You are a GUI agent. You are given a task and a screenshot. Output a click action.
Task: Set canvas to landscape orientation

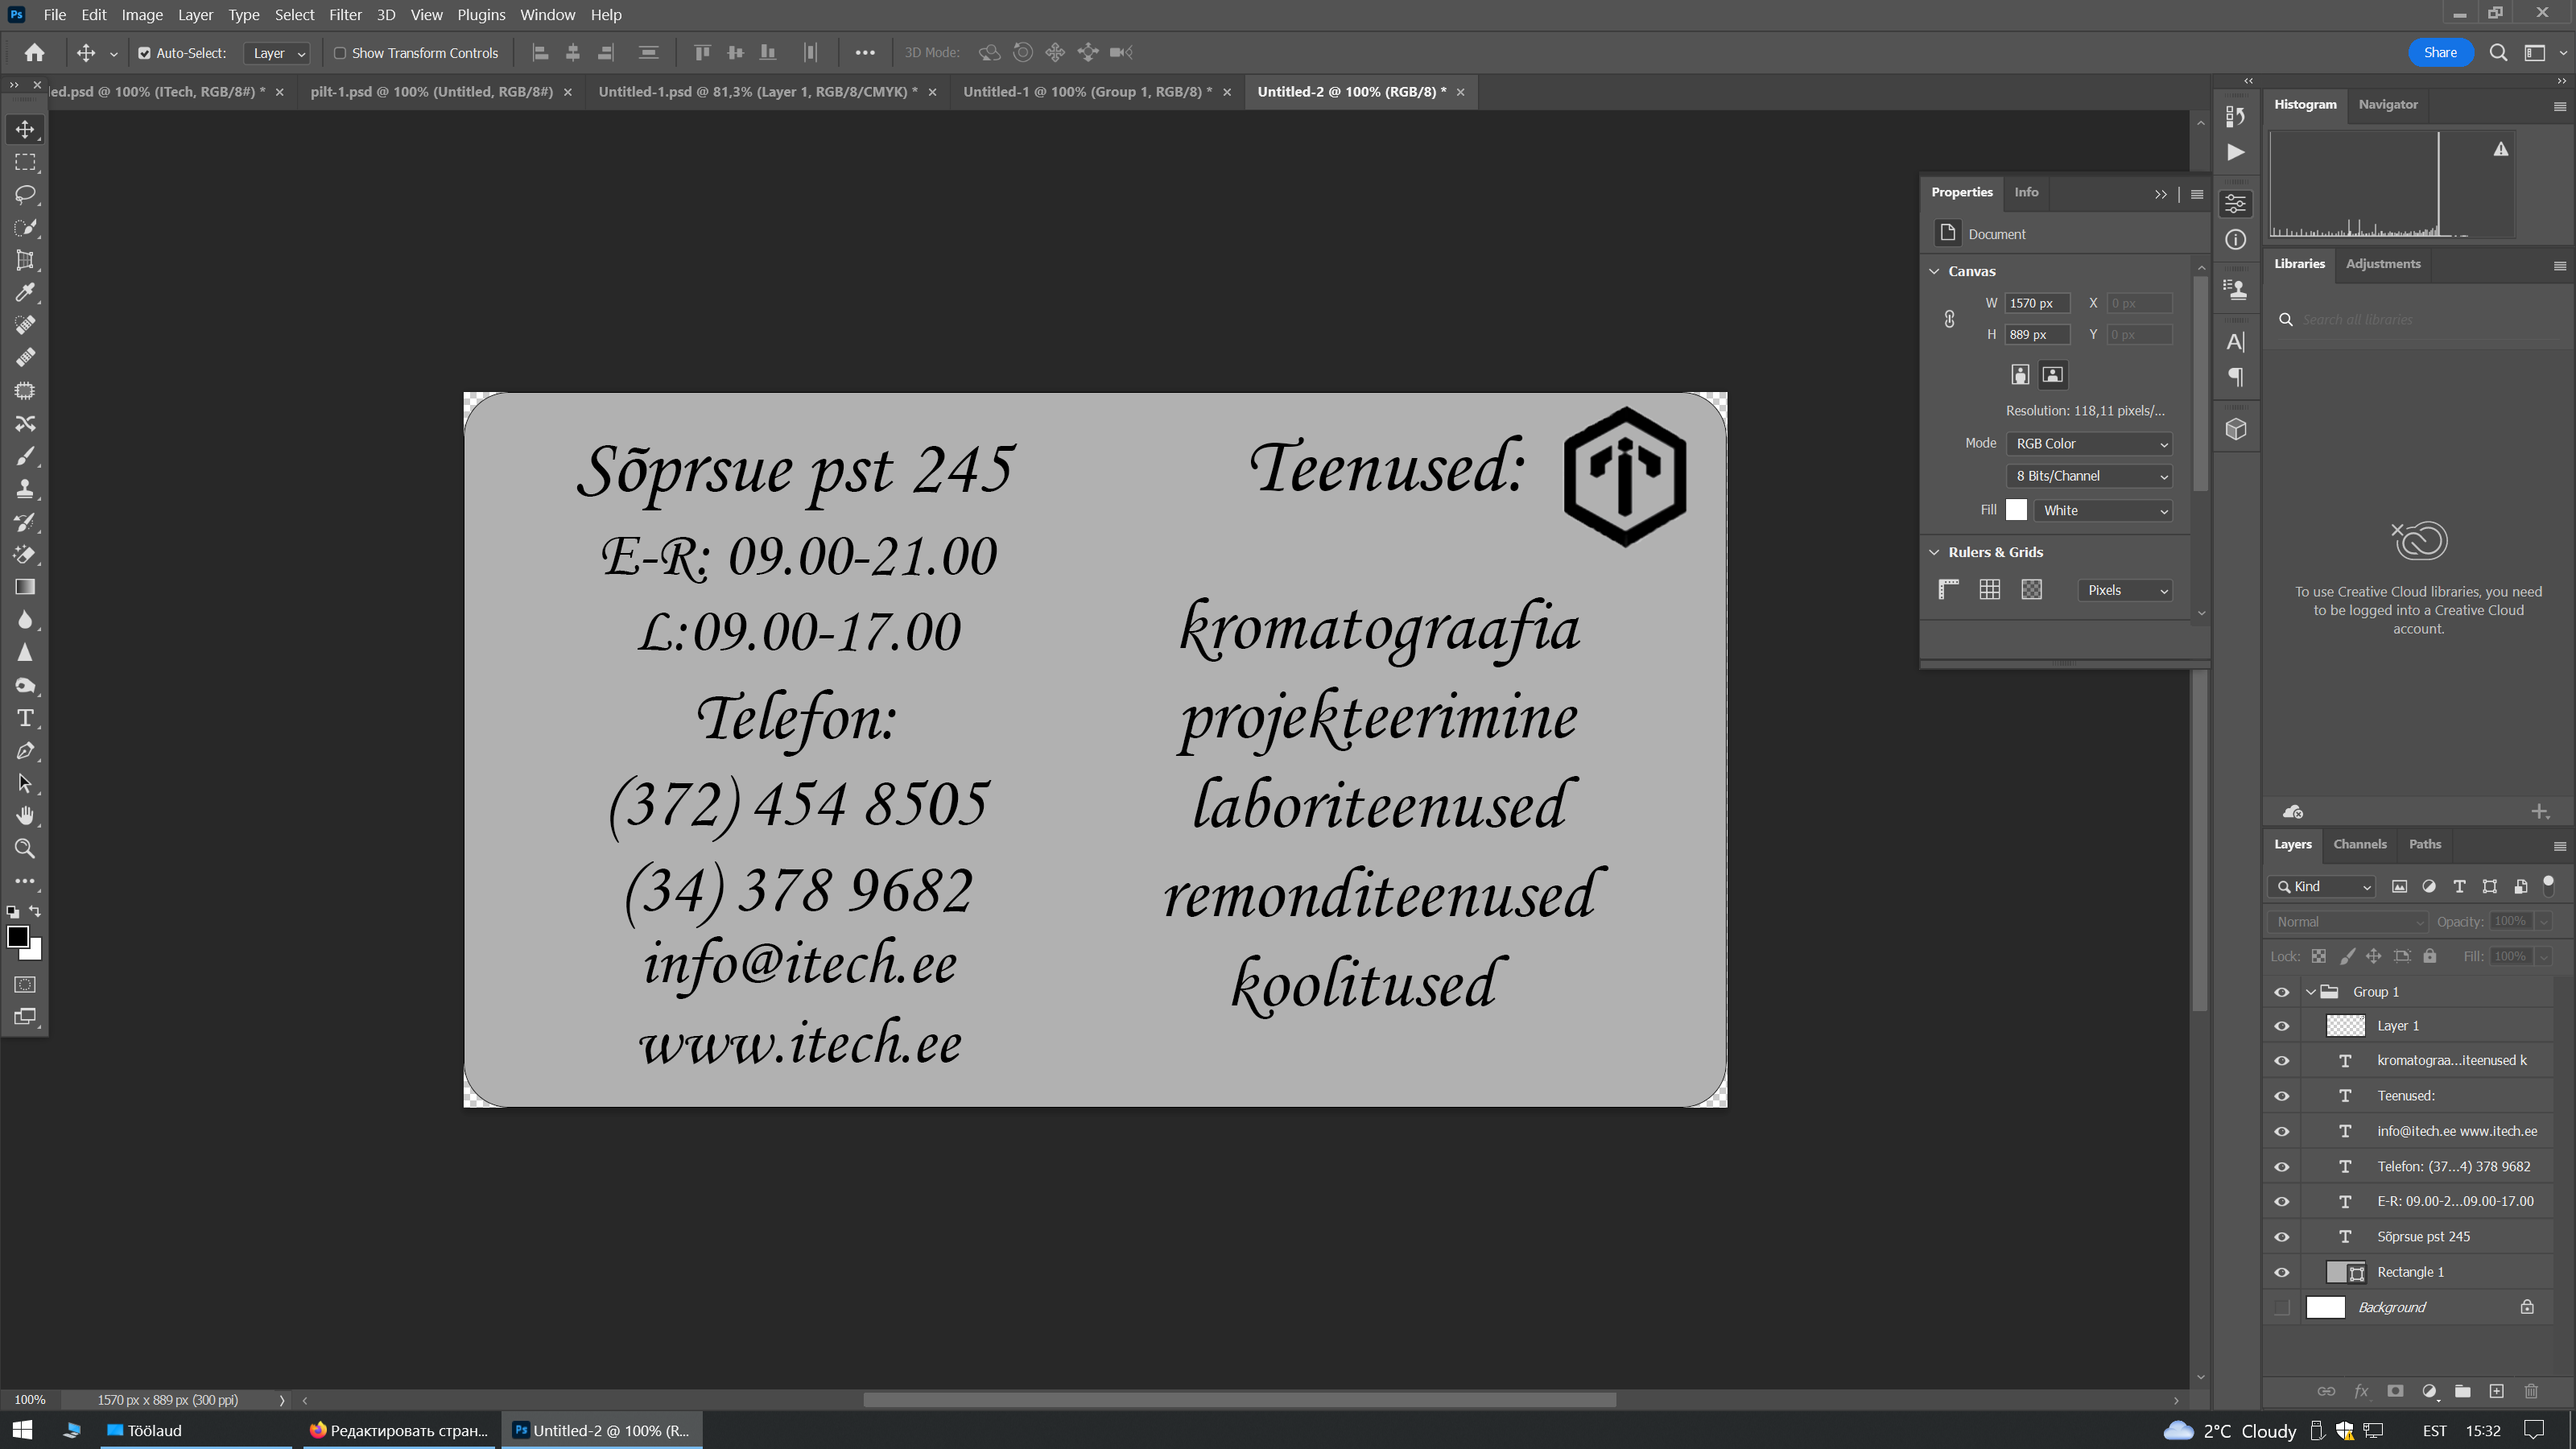2052,375
